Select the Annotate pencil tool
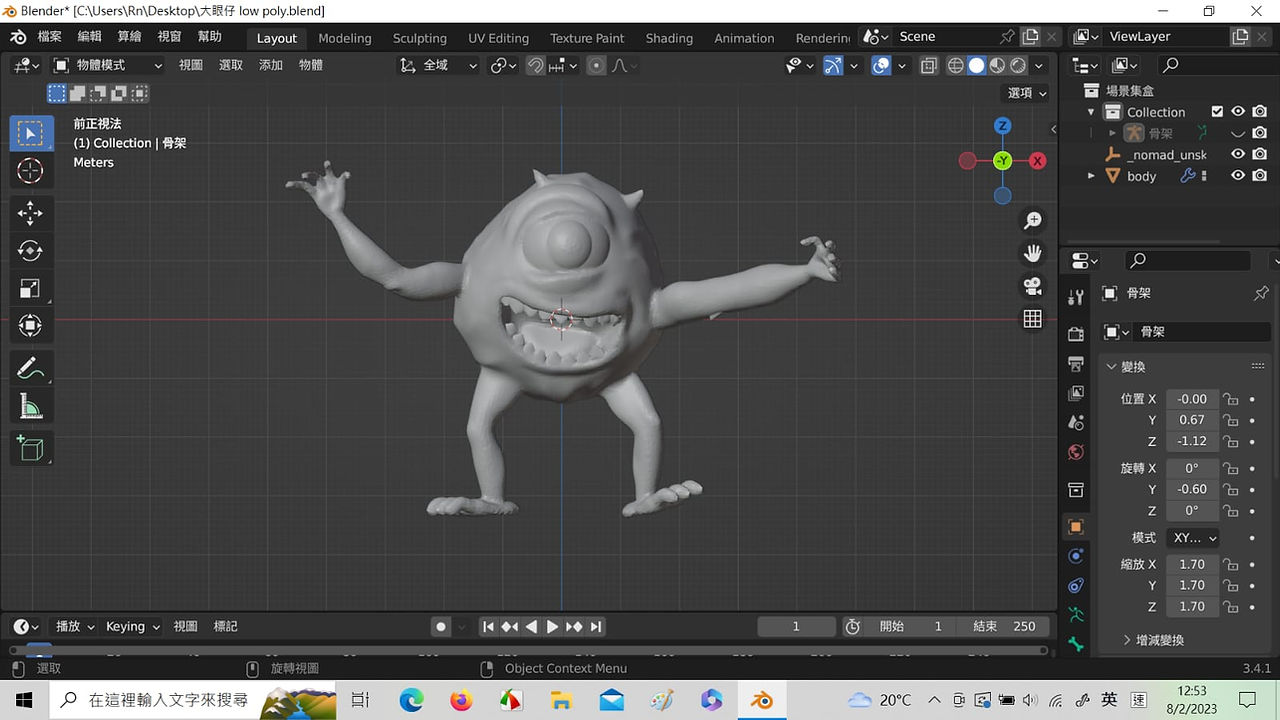Screen dimensions: 1280x720 31,367
